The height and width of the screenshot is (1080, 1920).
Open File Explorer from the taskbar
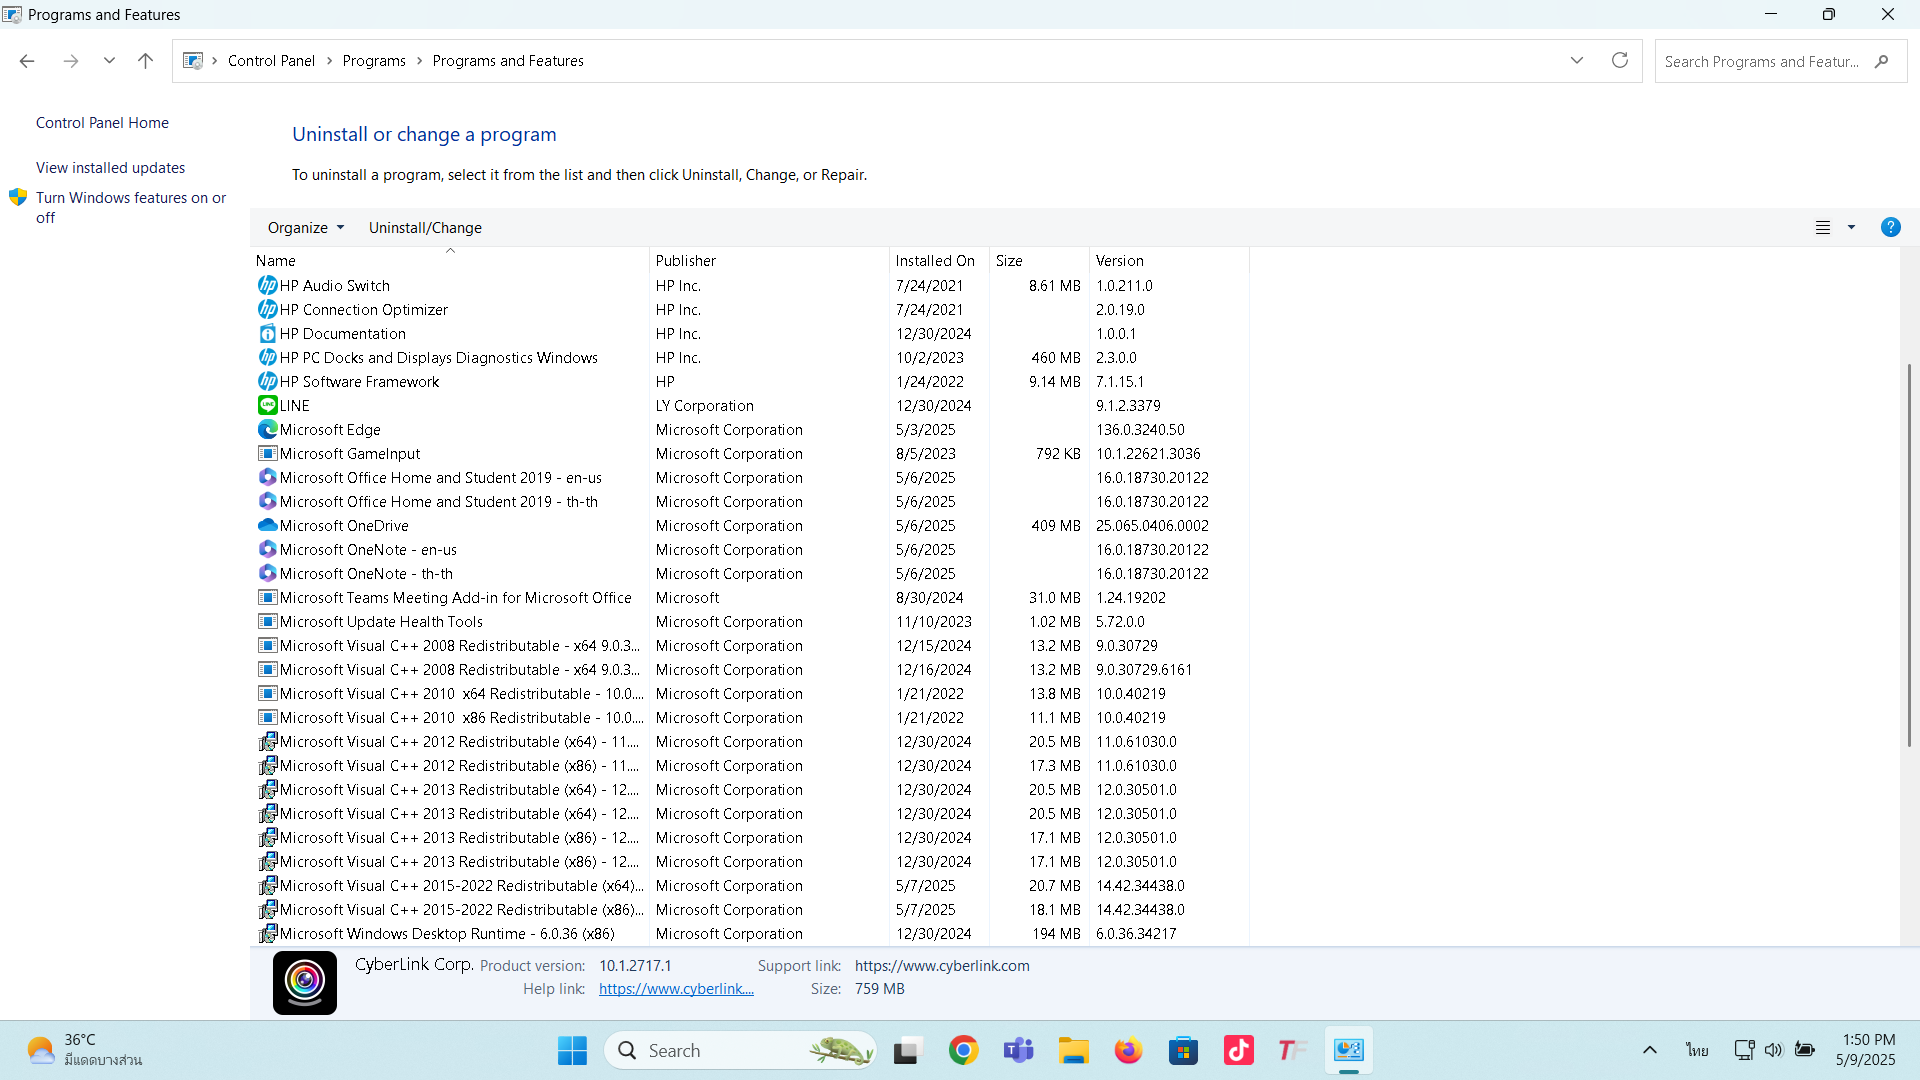pyautogui.click(x=1073, y=1051)
